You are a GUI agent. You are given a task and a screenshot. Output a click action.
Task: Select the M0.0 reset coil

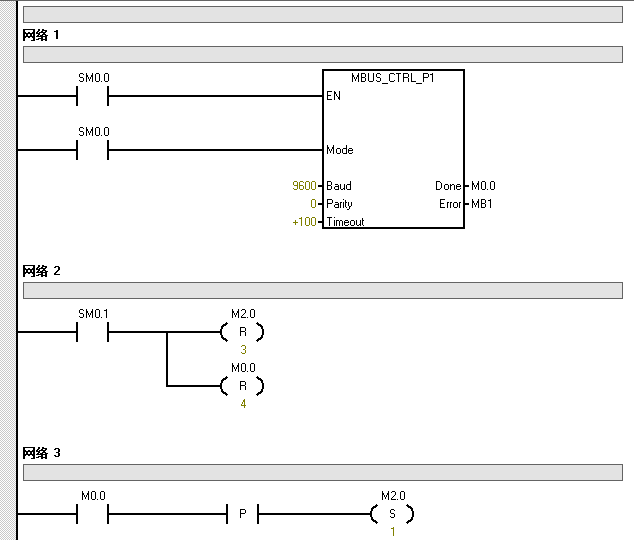tap(243, 386)
